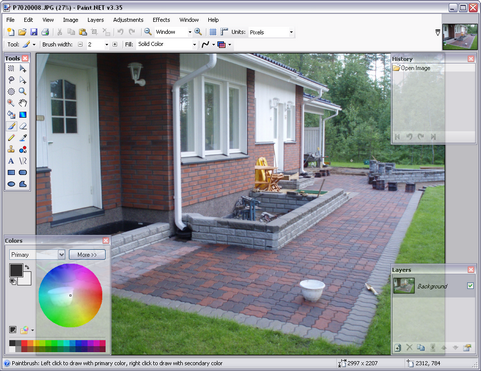The width and height of the screenshot is (481, 371).
Task: Click the Save disk icon
Action: 34,32
